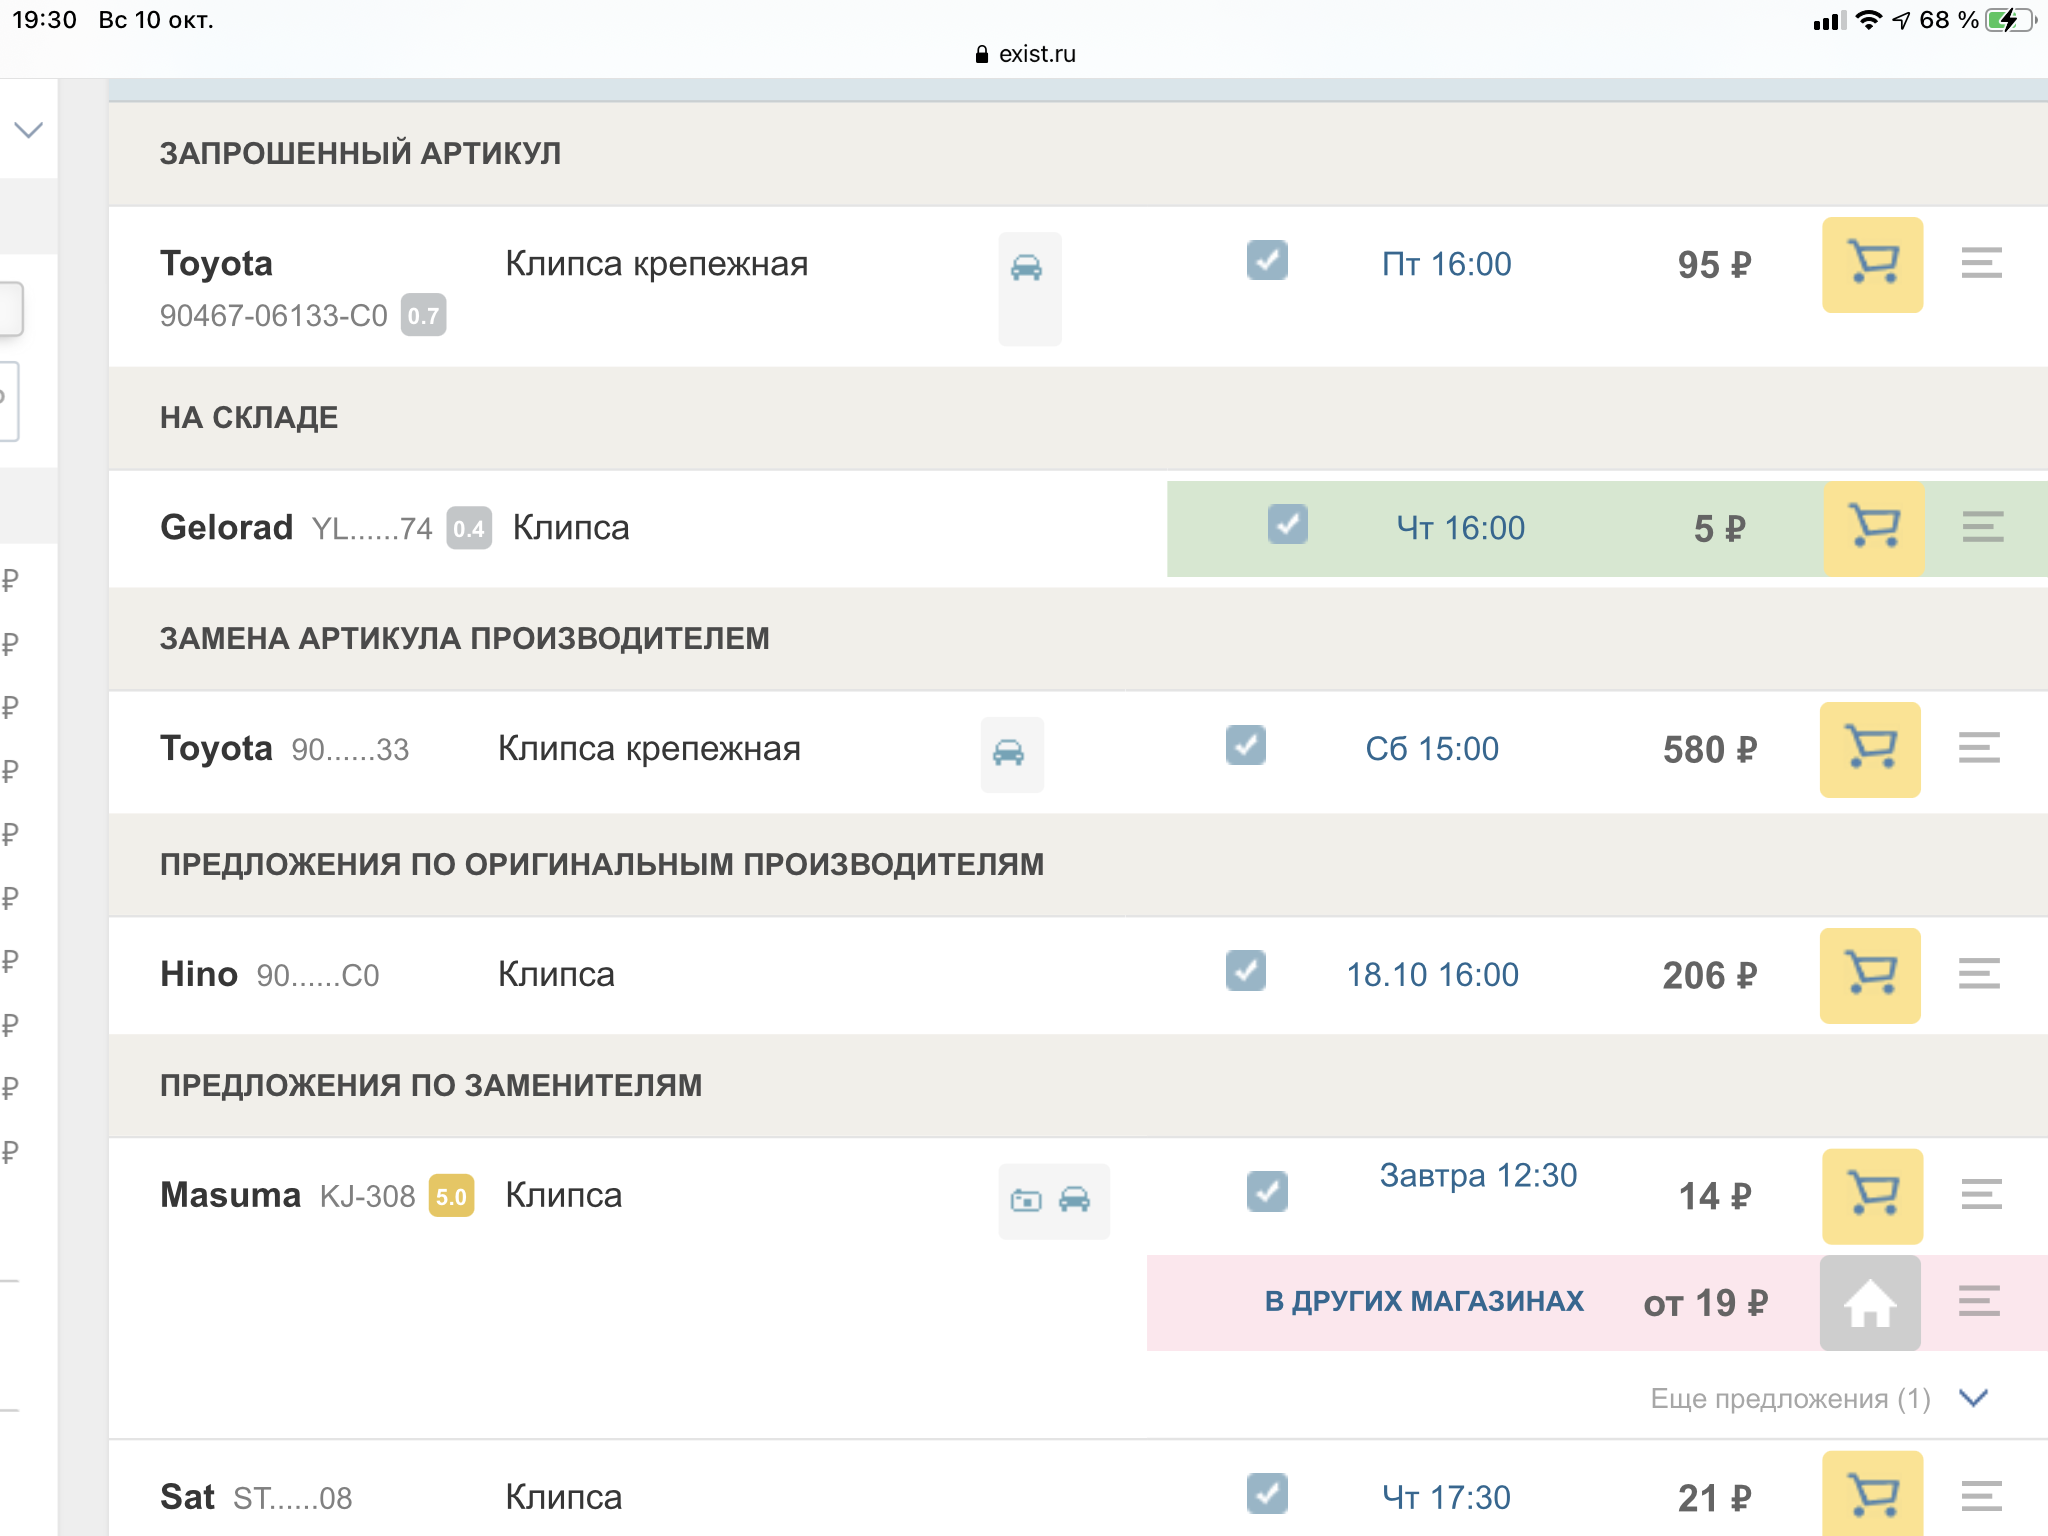The height and width of the screenshot is (1536, 2048).
Task: Toggle checkbox in Toyota 95 ₽ row
Action: click(1267, 261)
